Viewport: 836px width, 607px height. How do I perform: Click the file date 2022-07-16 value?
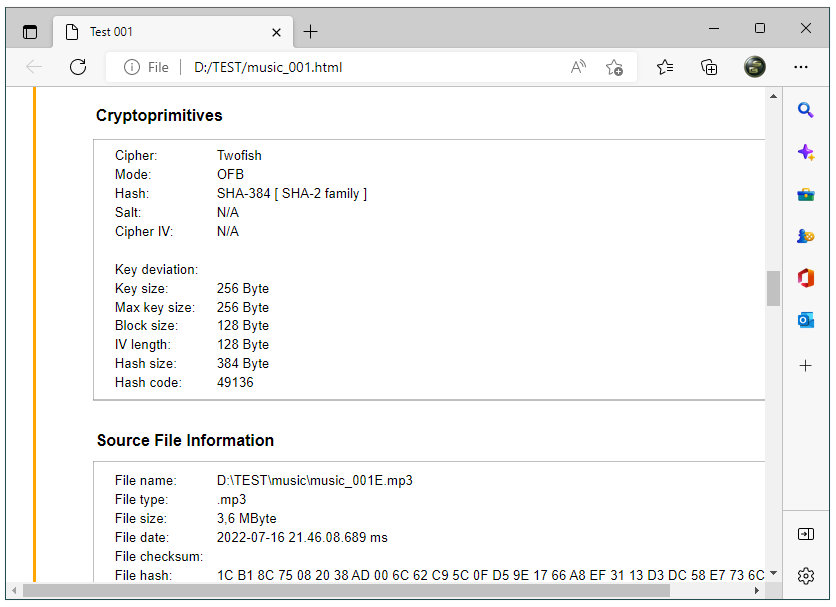coord(302,538)
